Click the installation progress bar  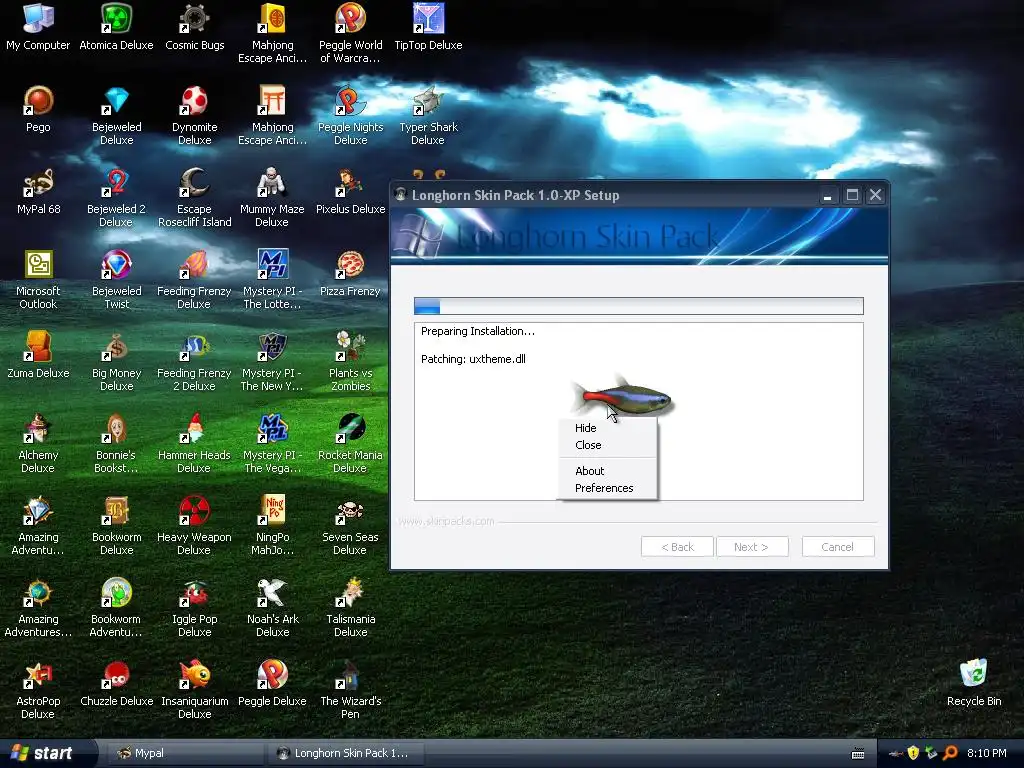[639, 306]
